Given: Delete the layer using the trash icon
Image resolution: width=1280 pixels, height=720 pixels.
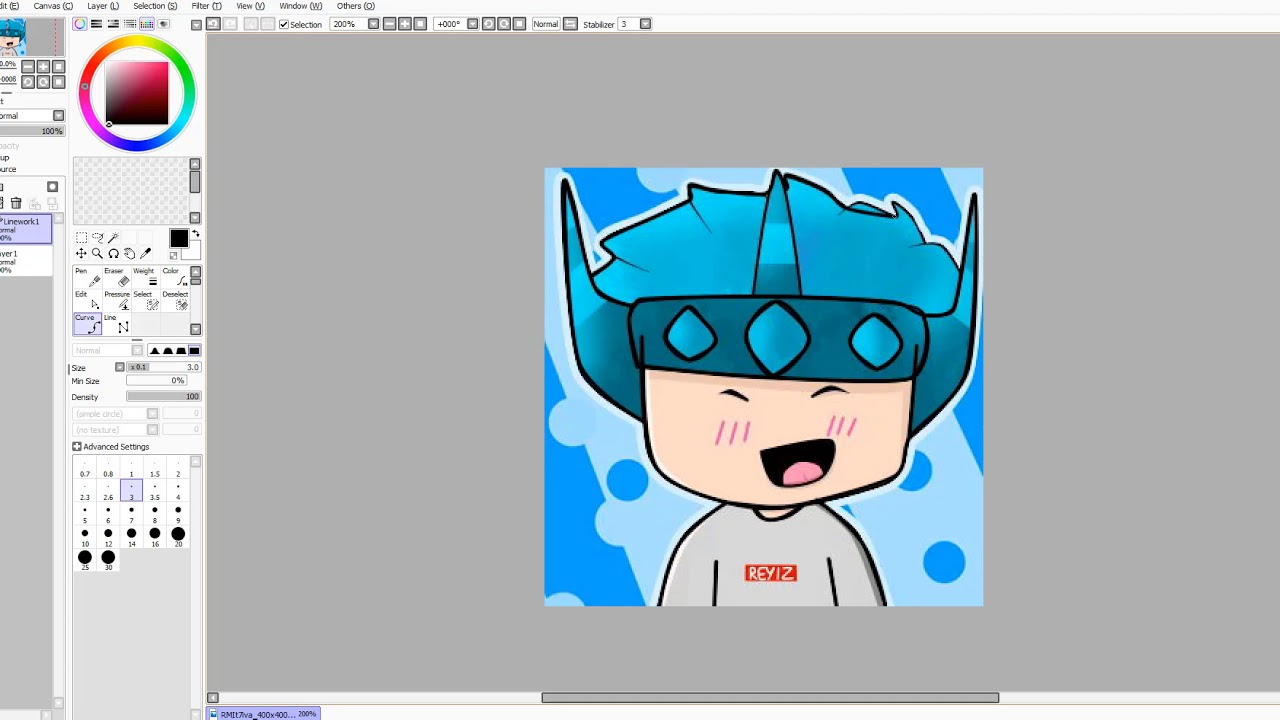Looking at the screenshot, I should [16, 203].
